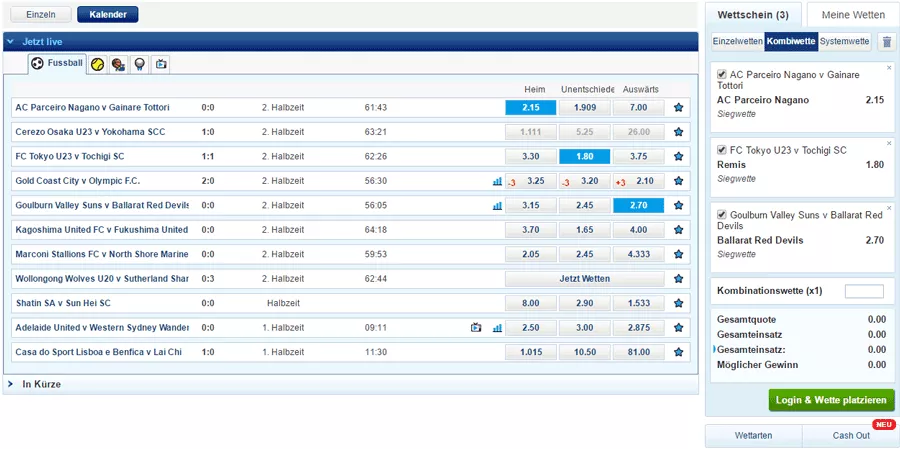Click Login & Wette platzieren button
The width and height of the screenshot is (900, 449).
tap(831, 400)
